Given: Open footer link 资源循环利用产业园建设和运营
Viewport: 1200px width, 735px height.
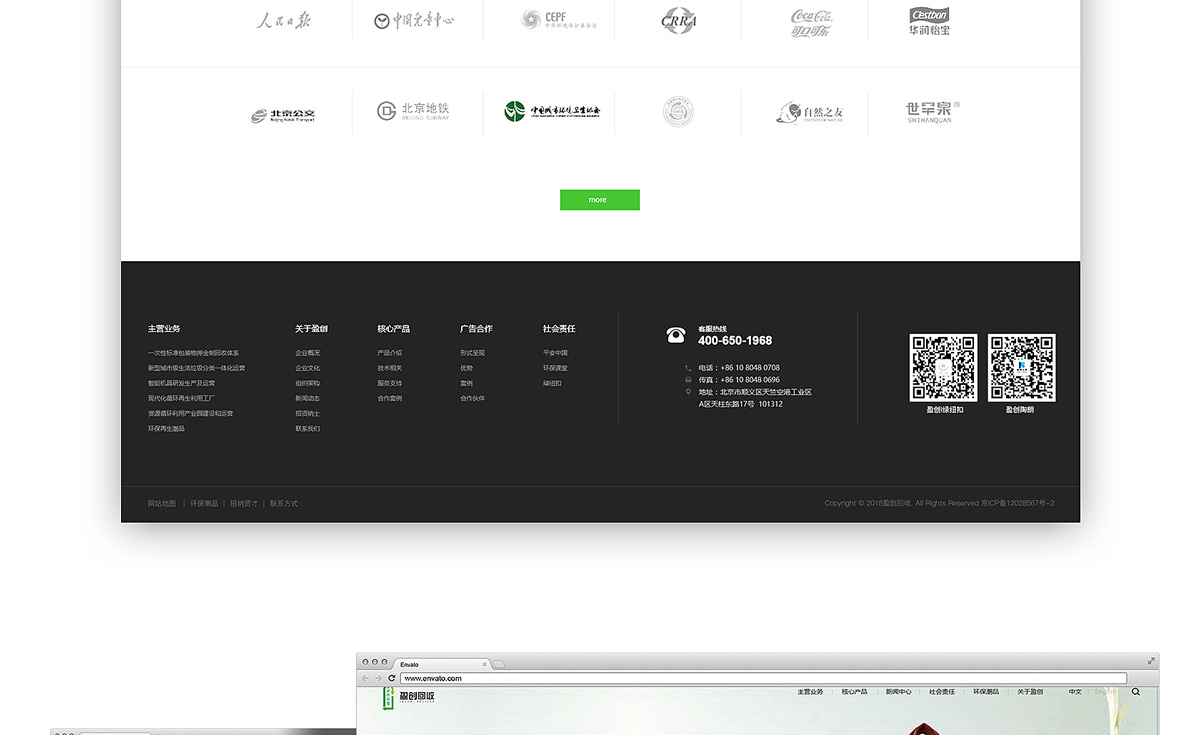Looking at the screenshot, I should [x=190, y=413].
